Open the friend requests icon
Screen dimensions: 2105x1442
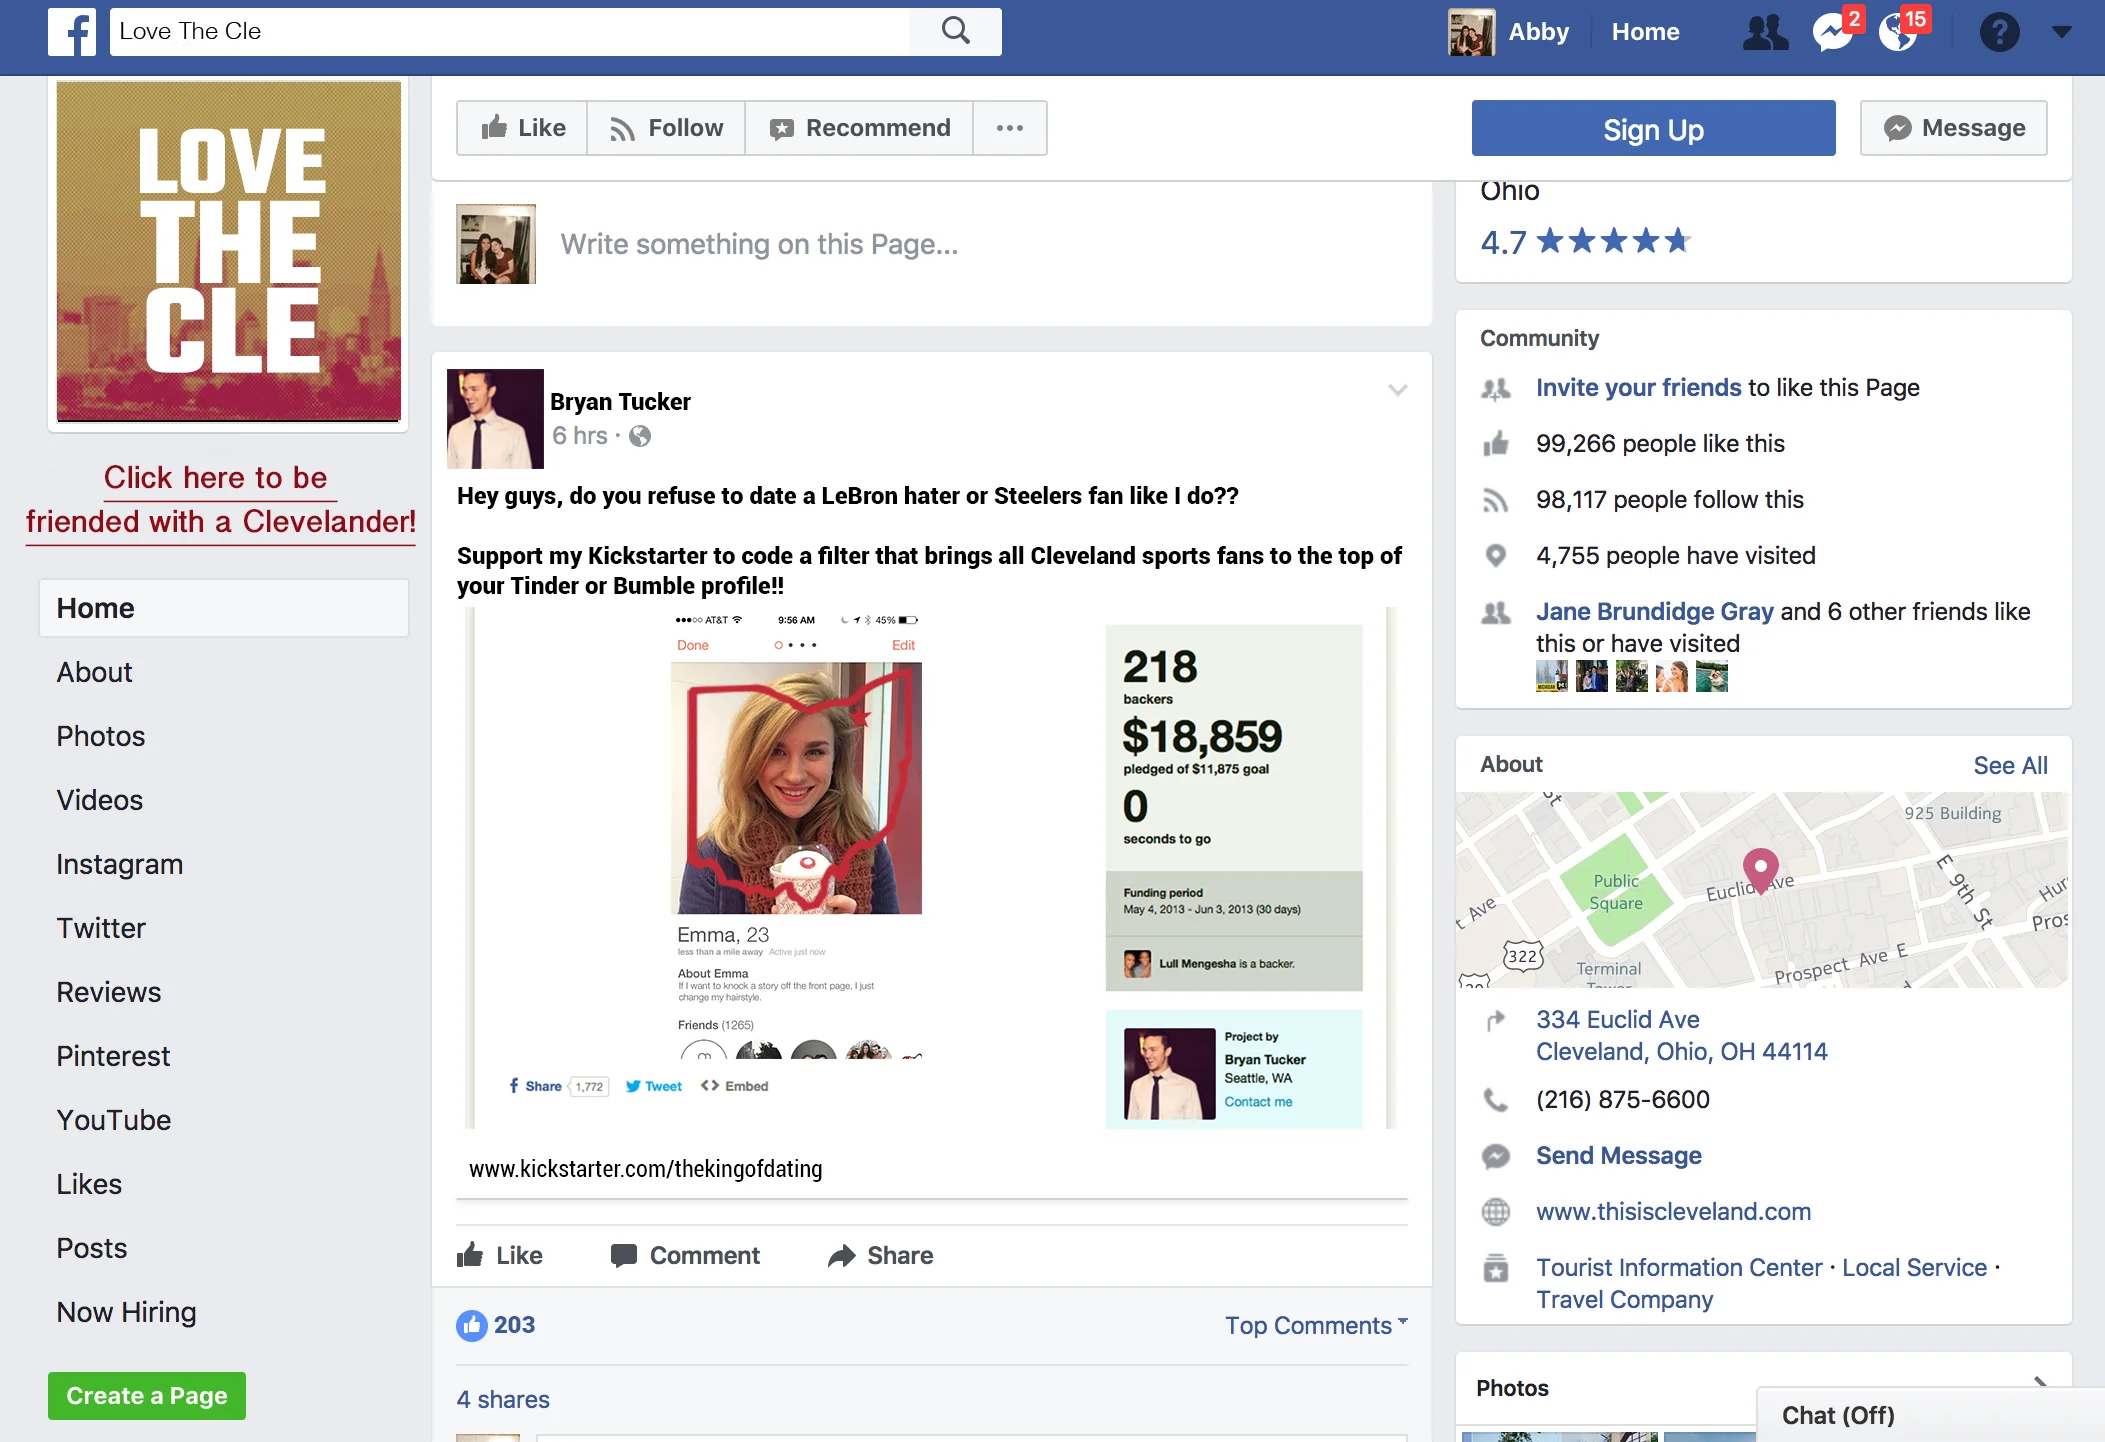(1765, 32)
